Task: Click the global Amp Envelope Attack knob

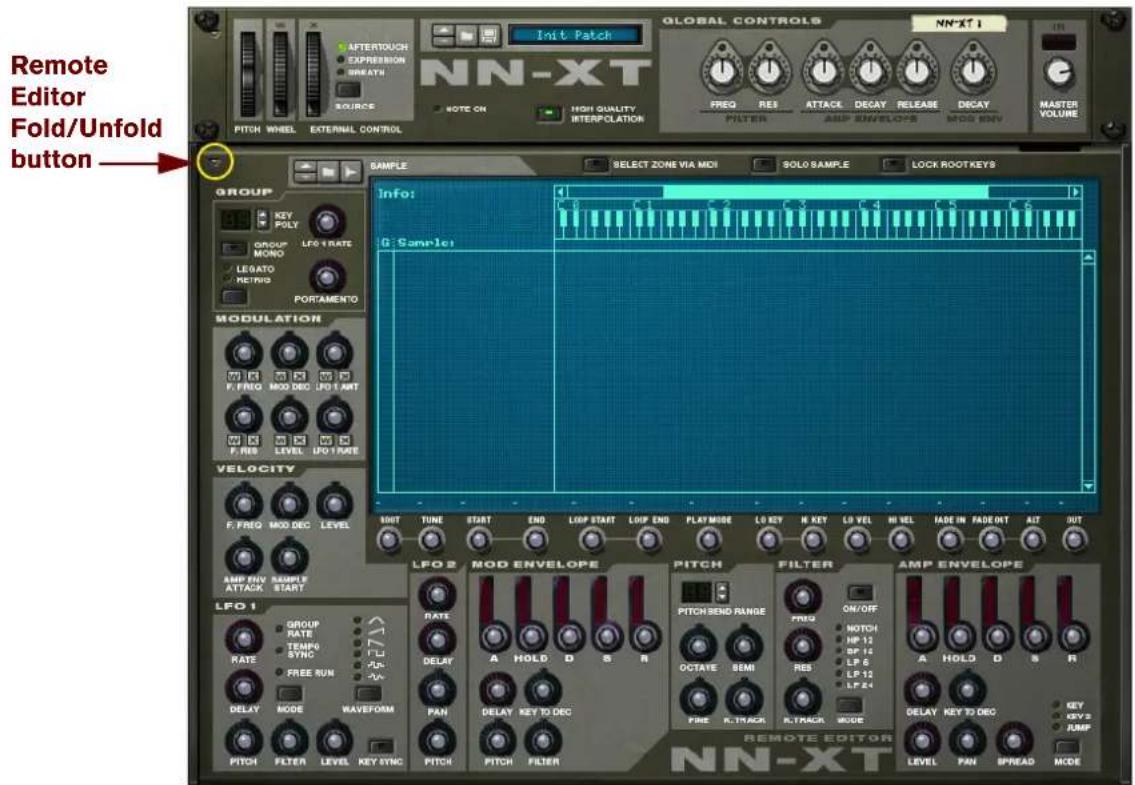Action: pyautogui.click(x=824, y=70)
